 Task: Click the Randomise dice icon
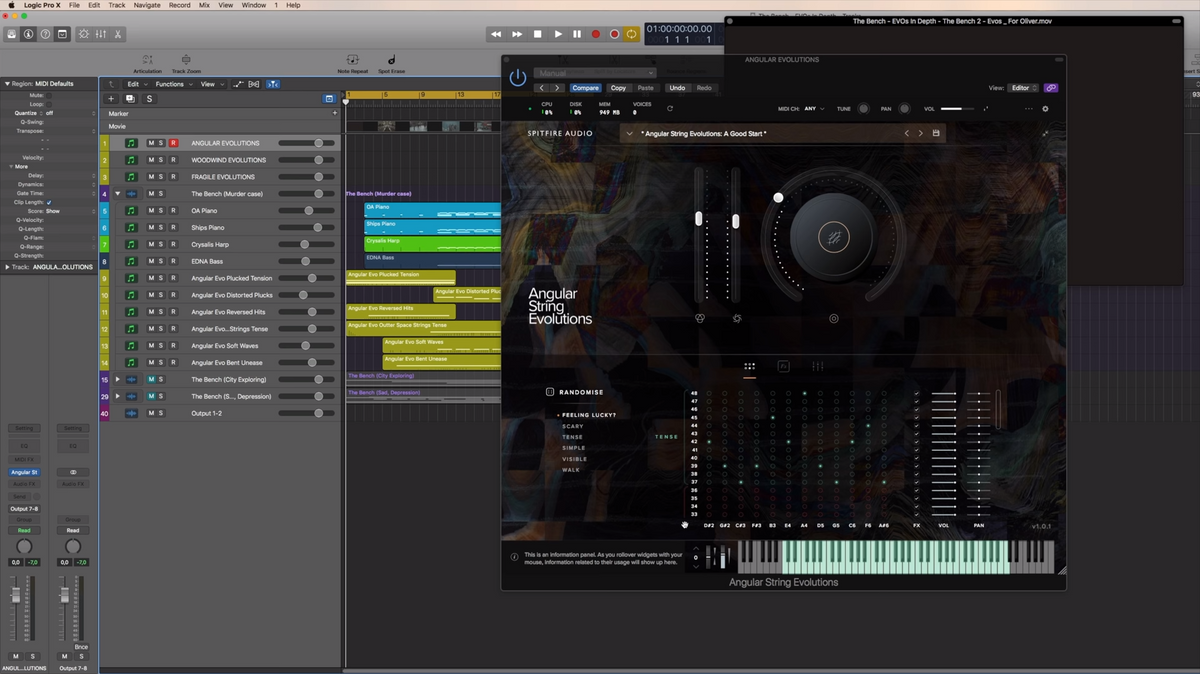tap(550, 392)
